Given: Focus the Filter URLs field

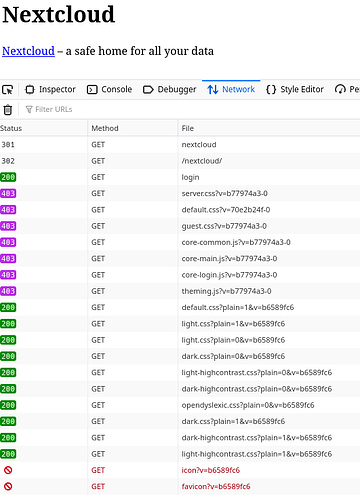Looking at the screenshot, I should 190,109.
